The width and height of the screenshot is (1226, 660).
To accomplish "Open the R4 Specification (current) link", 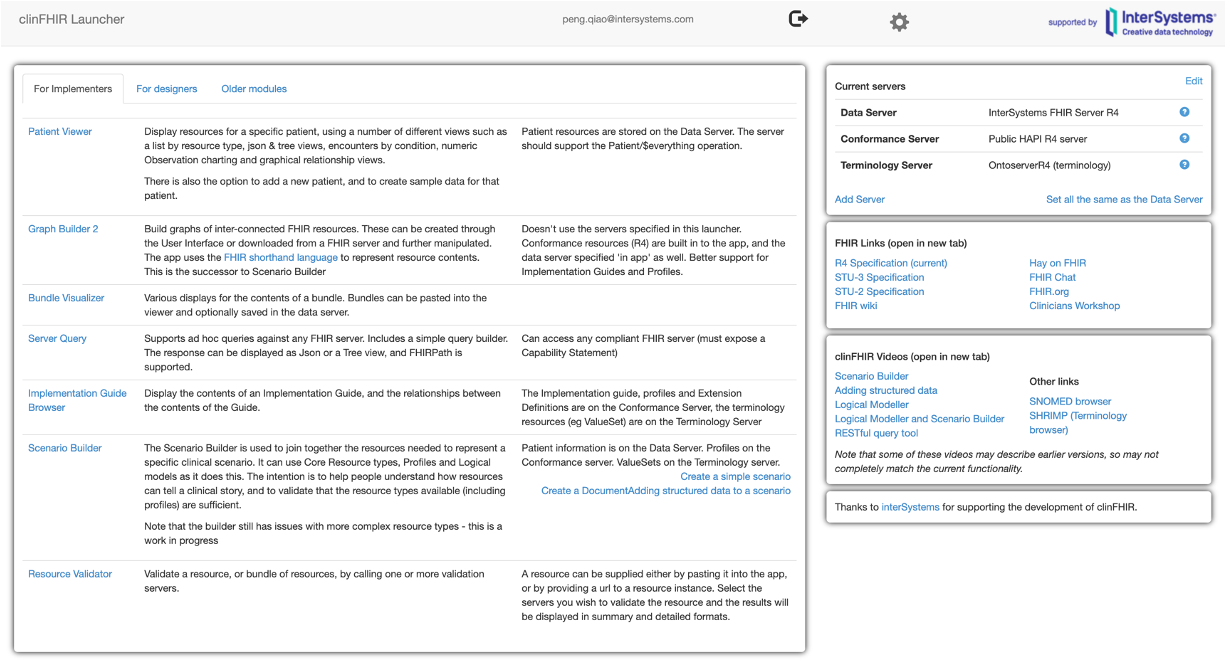I will click(x=891, y=264).
